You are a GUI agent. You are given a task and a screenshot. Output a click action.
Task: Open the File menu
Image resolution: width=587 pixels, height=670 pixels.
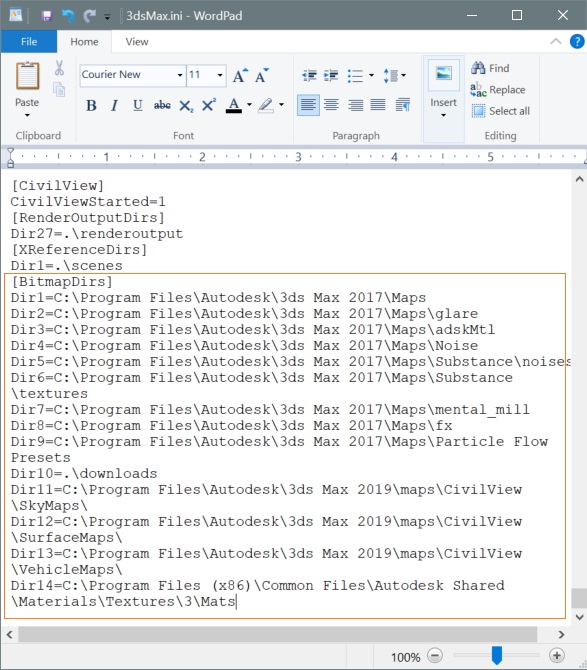click(x=29, y=41)
